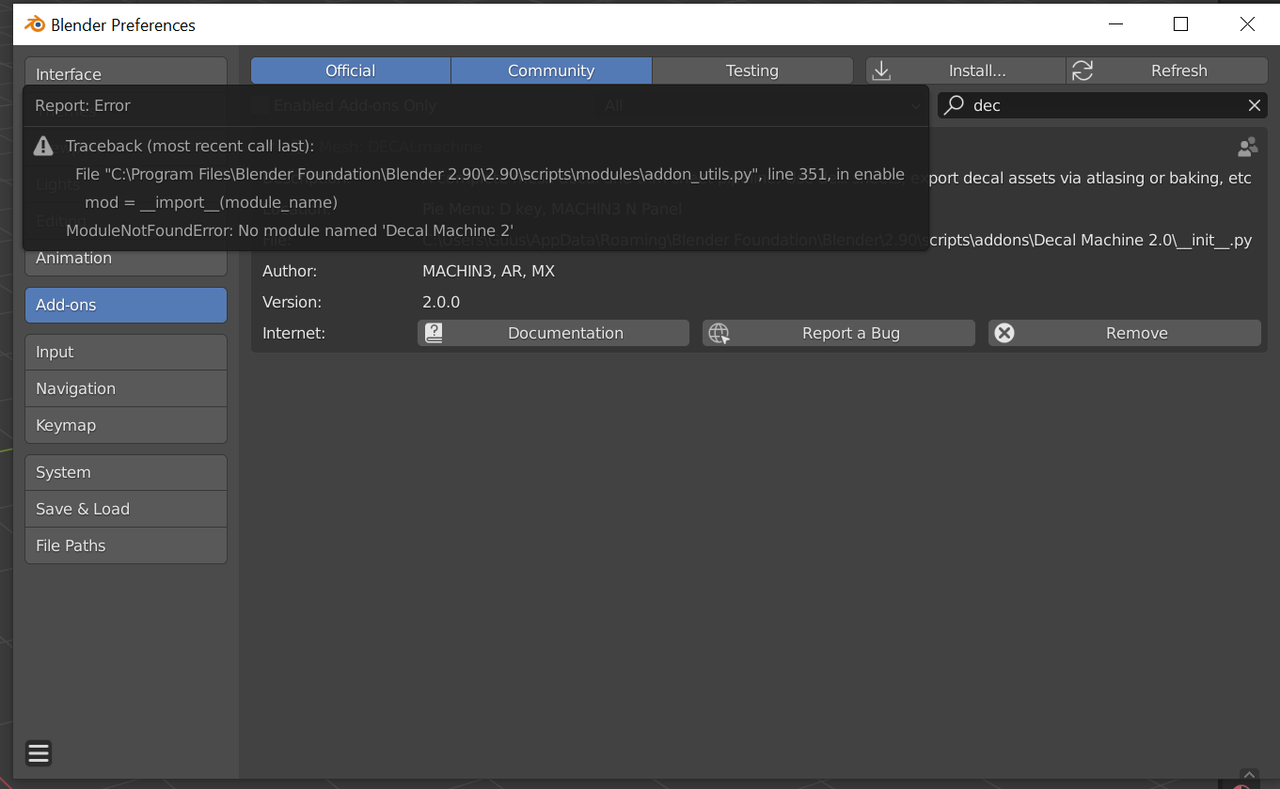Click the community users icon on the add-on

click(1247, 148)
